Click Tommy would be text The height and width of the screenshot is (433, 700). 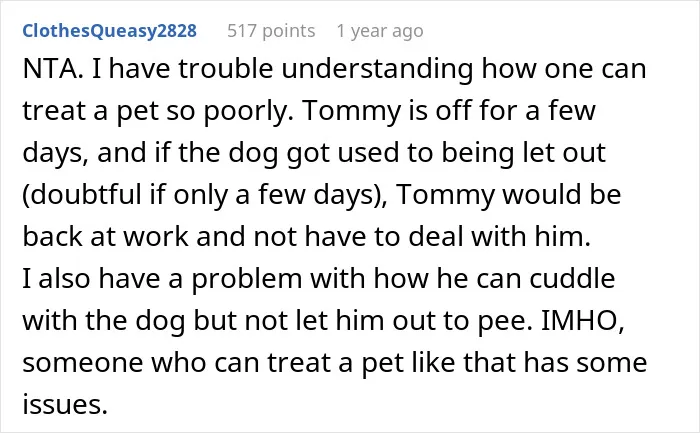point(508,195)
